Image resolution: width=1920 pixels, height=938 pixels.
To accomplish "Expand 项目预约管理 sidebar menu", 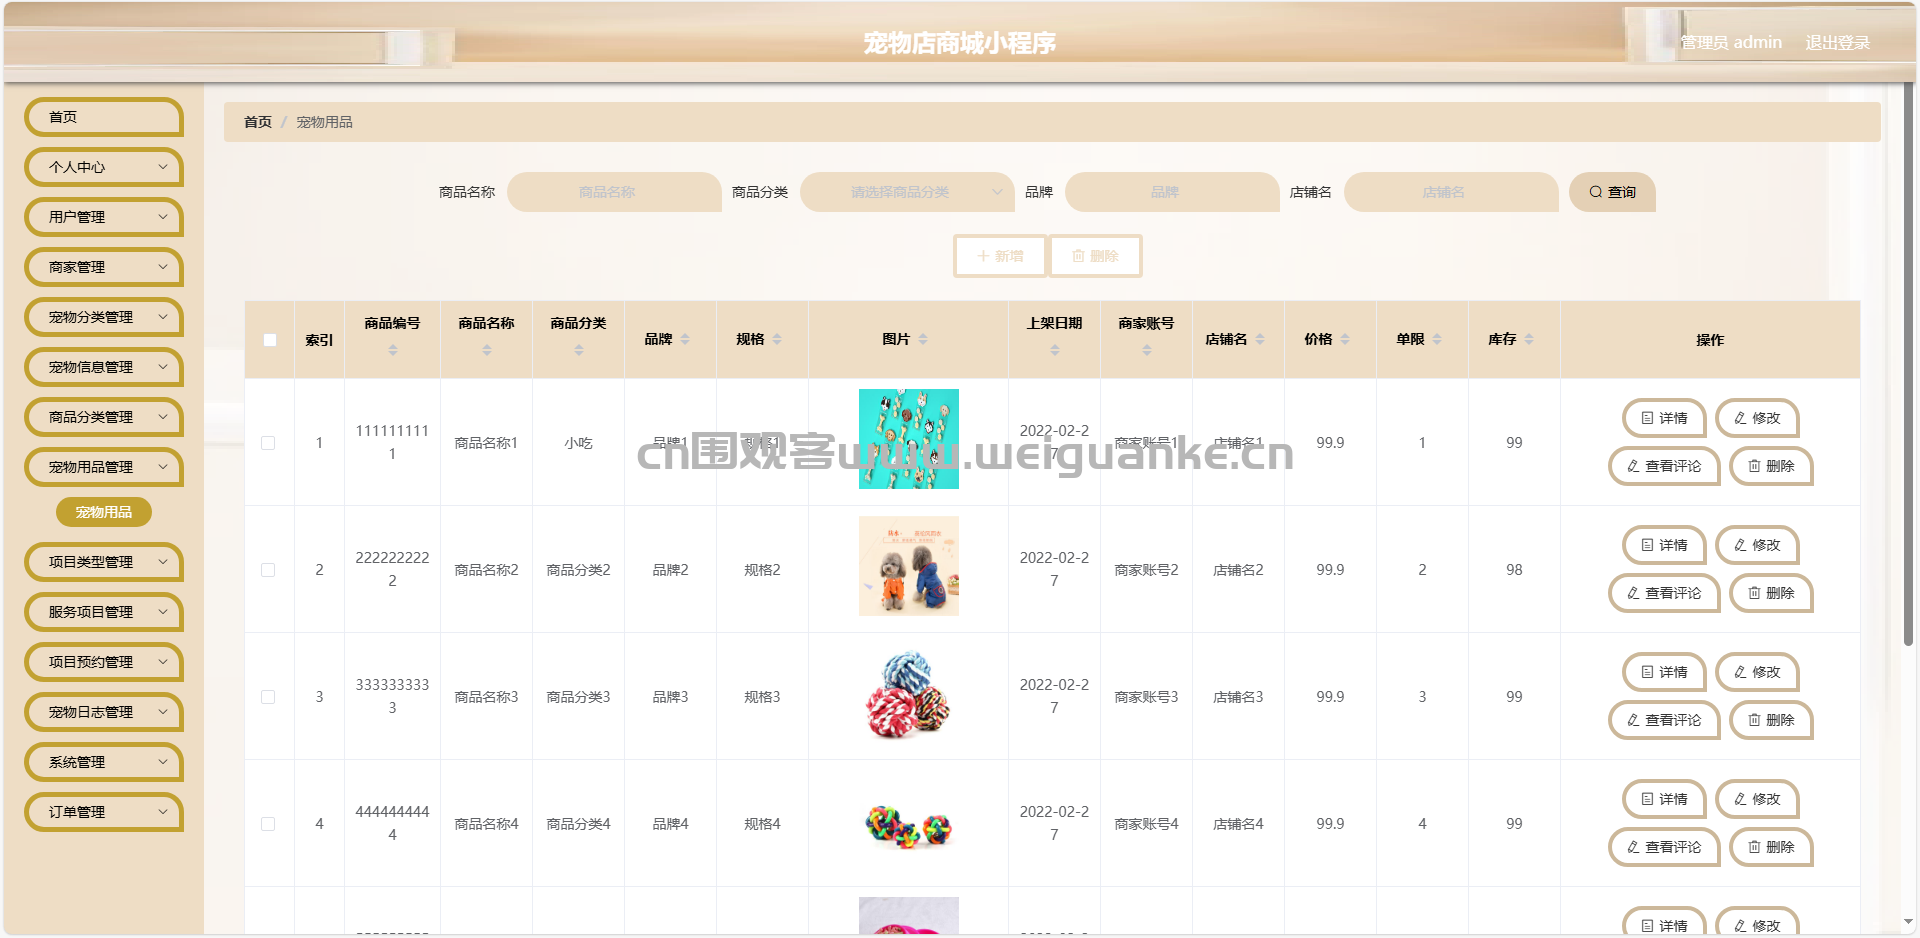I will click(104, 662).
